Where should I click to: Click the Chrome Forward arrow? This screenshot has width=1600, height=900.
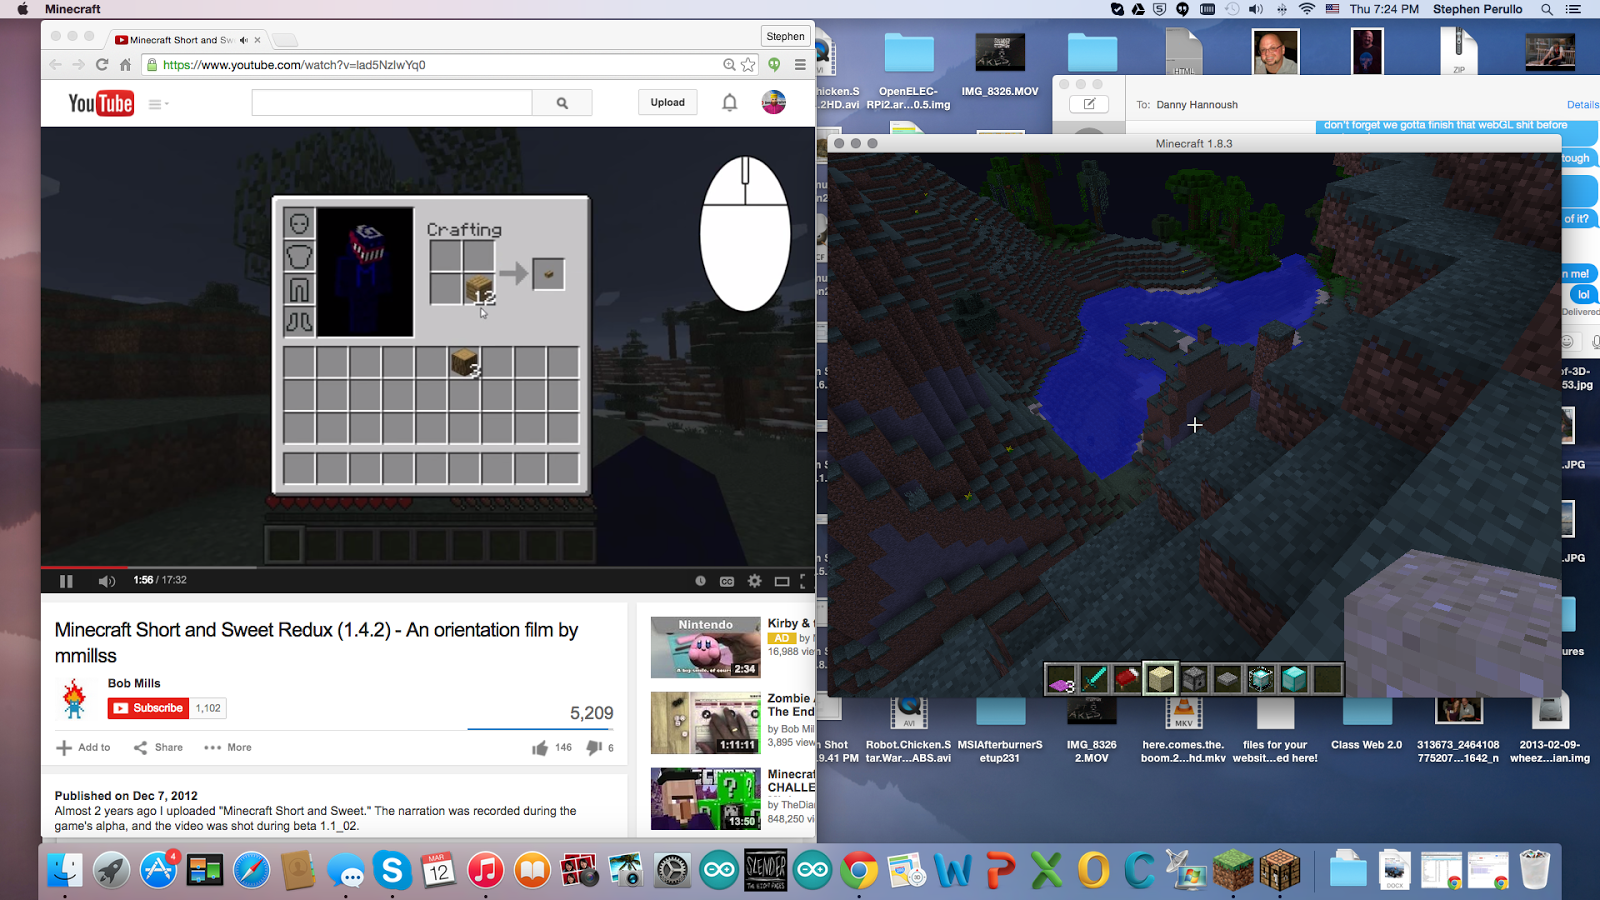(79, 65)
